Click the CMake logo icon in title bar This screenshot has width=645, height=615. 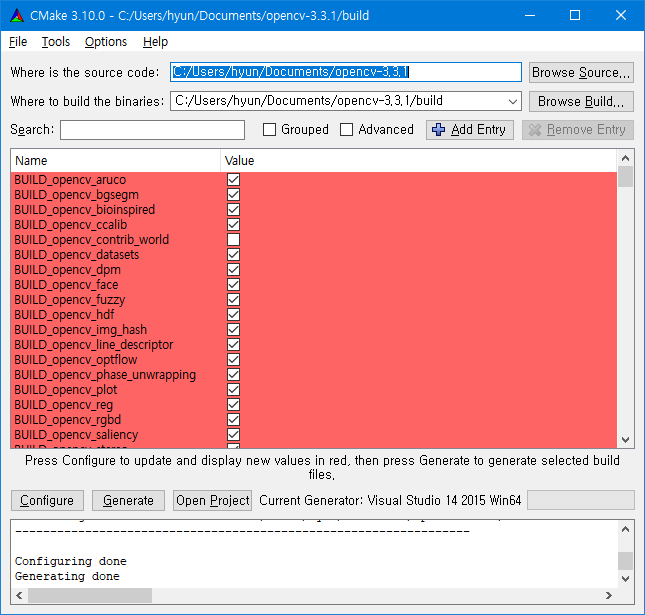[x=17, y=16]
